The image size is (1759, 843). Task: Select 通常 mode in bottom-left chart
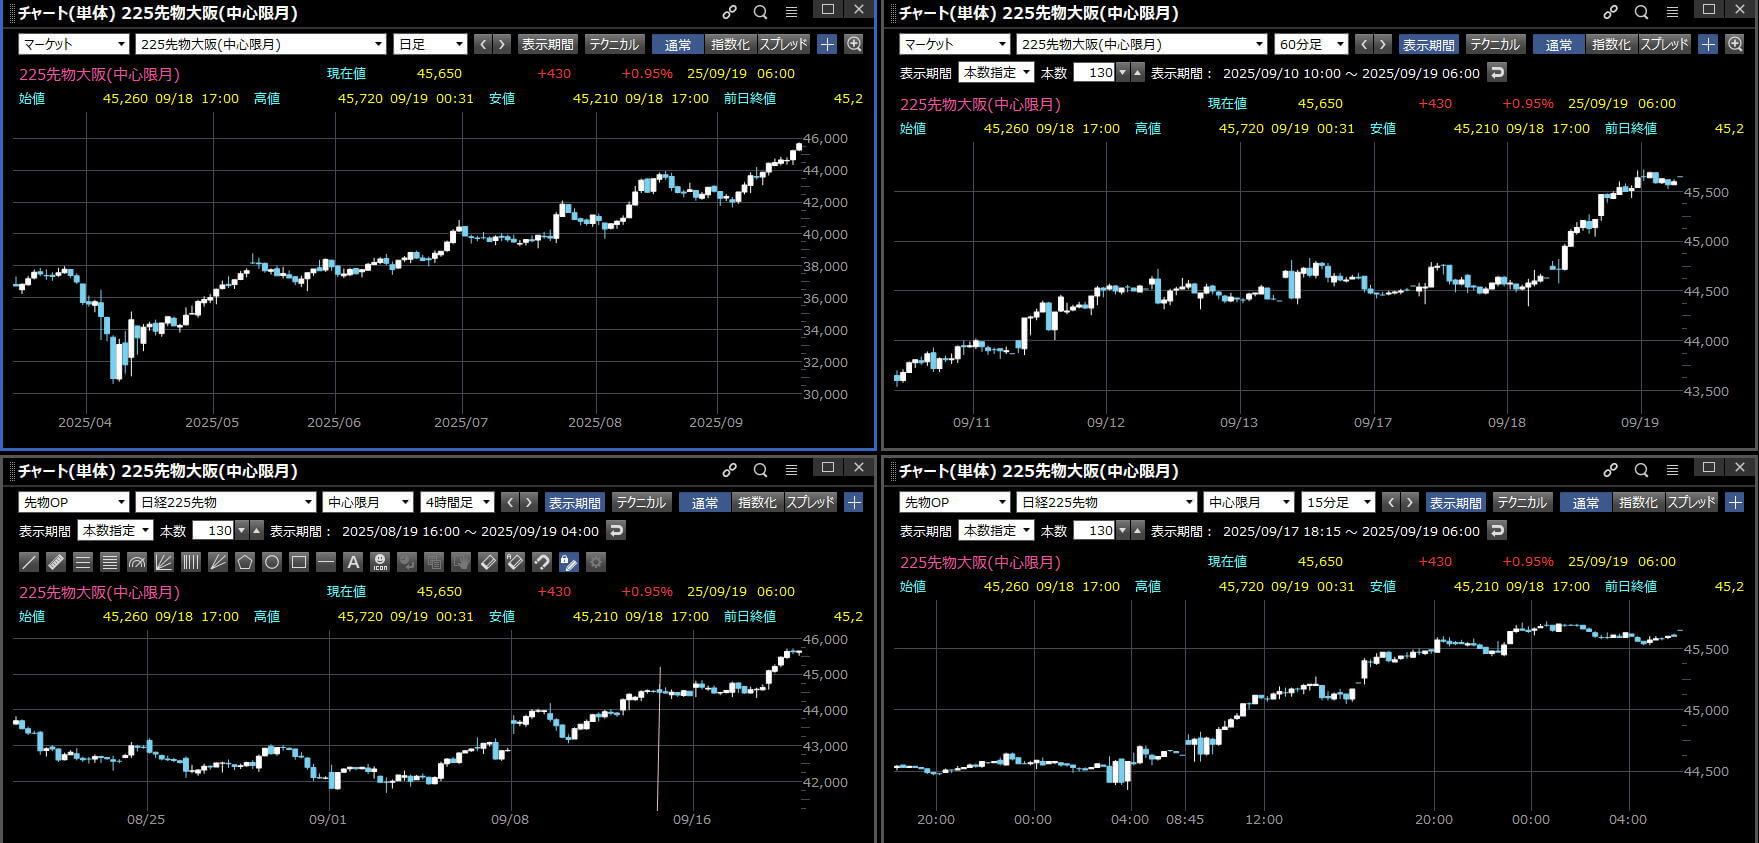click(705, 502)
